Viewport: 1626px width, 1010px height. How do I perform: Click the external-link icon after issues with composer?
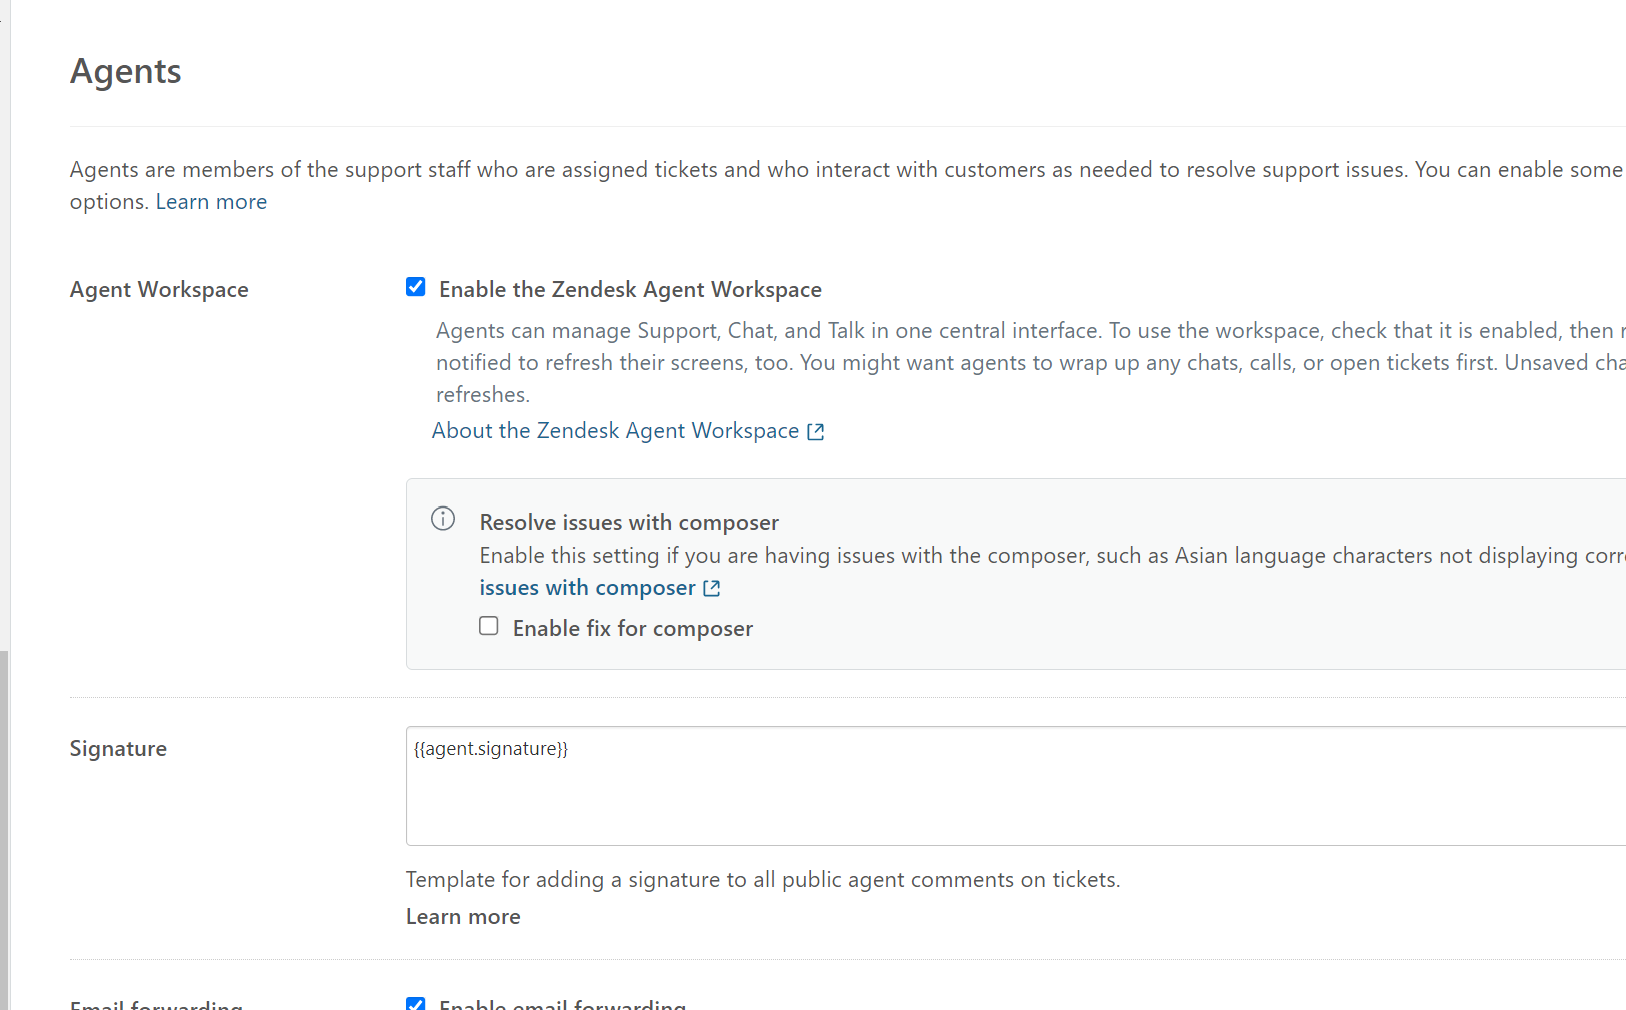pyautogui.click(x=712, y=588)
